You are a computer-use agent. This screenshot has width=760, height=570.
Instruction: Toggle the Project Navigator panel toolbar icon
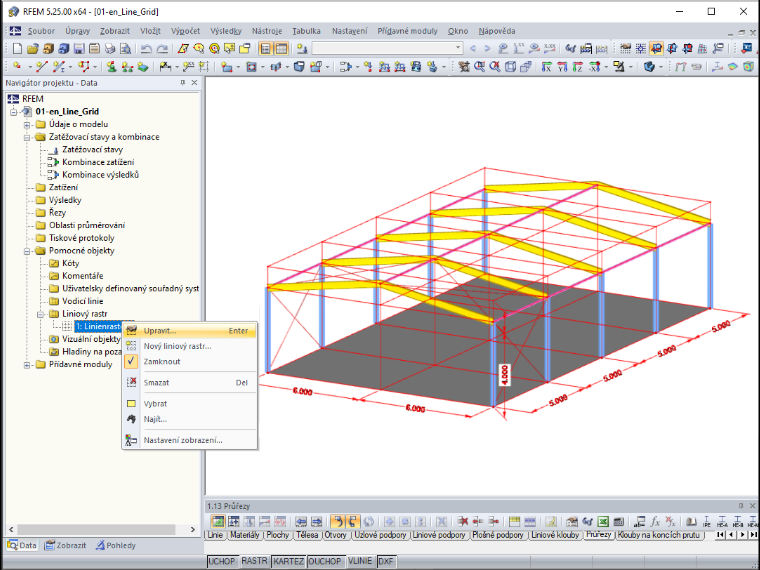(x=266, y=48)
